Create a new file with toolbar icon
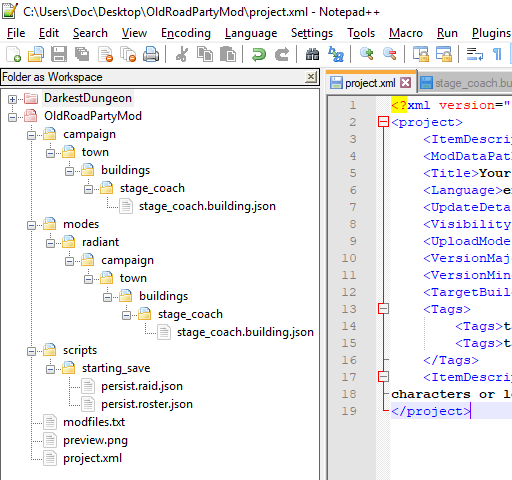 14,54
